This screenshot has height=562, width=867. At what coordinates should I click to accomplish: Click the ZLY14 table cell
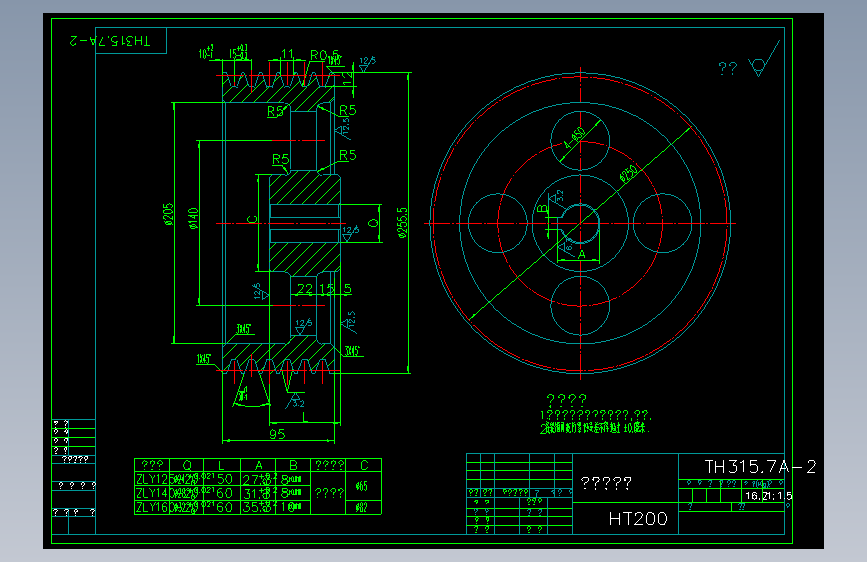pyautogui.click(x=152, y=493)
